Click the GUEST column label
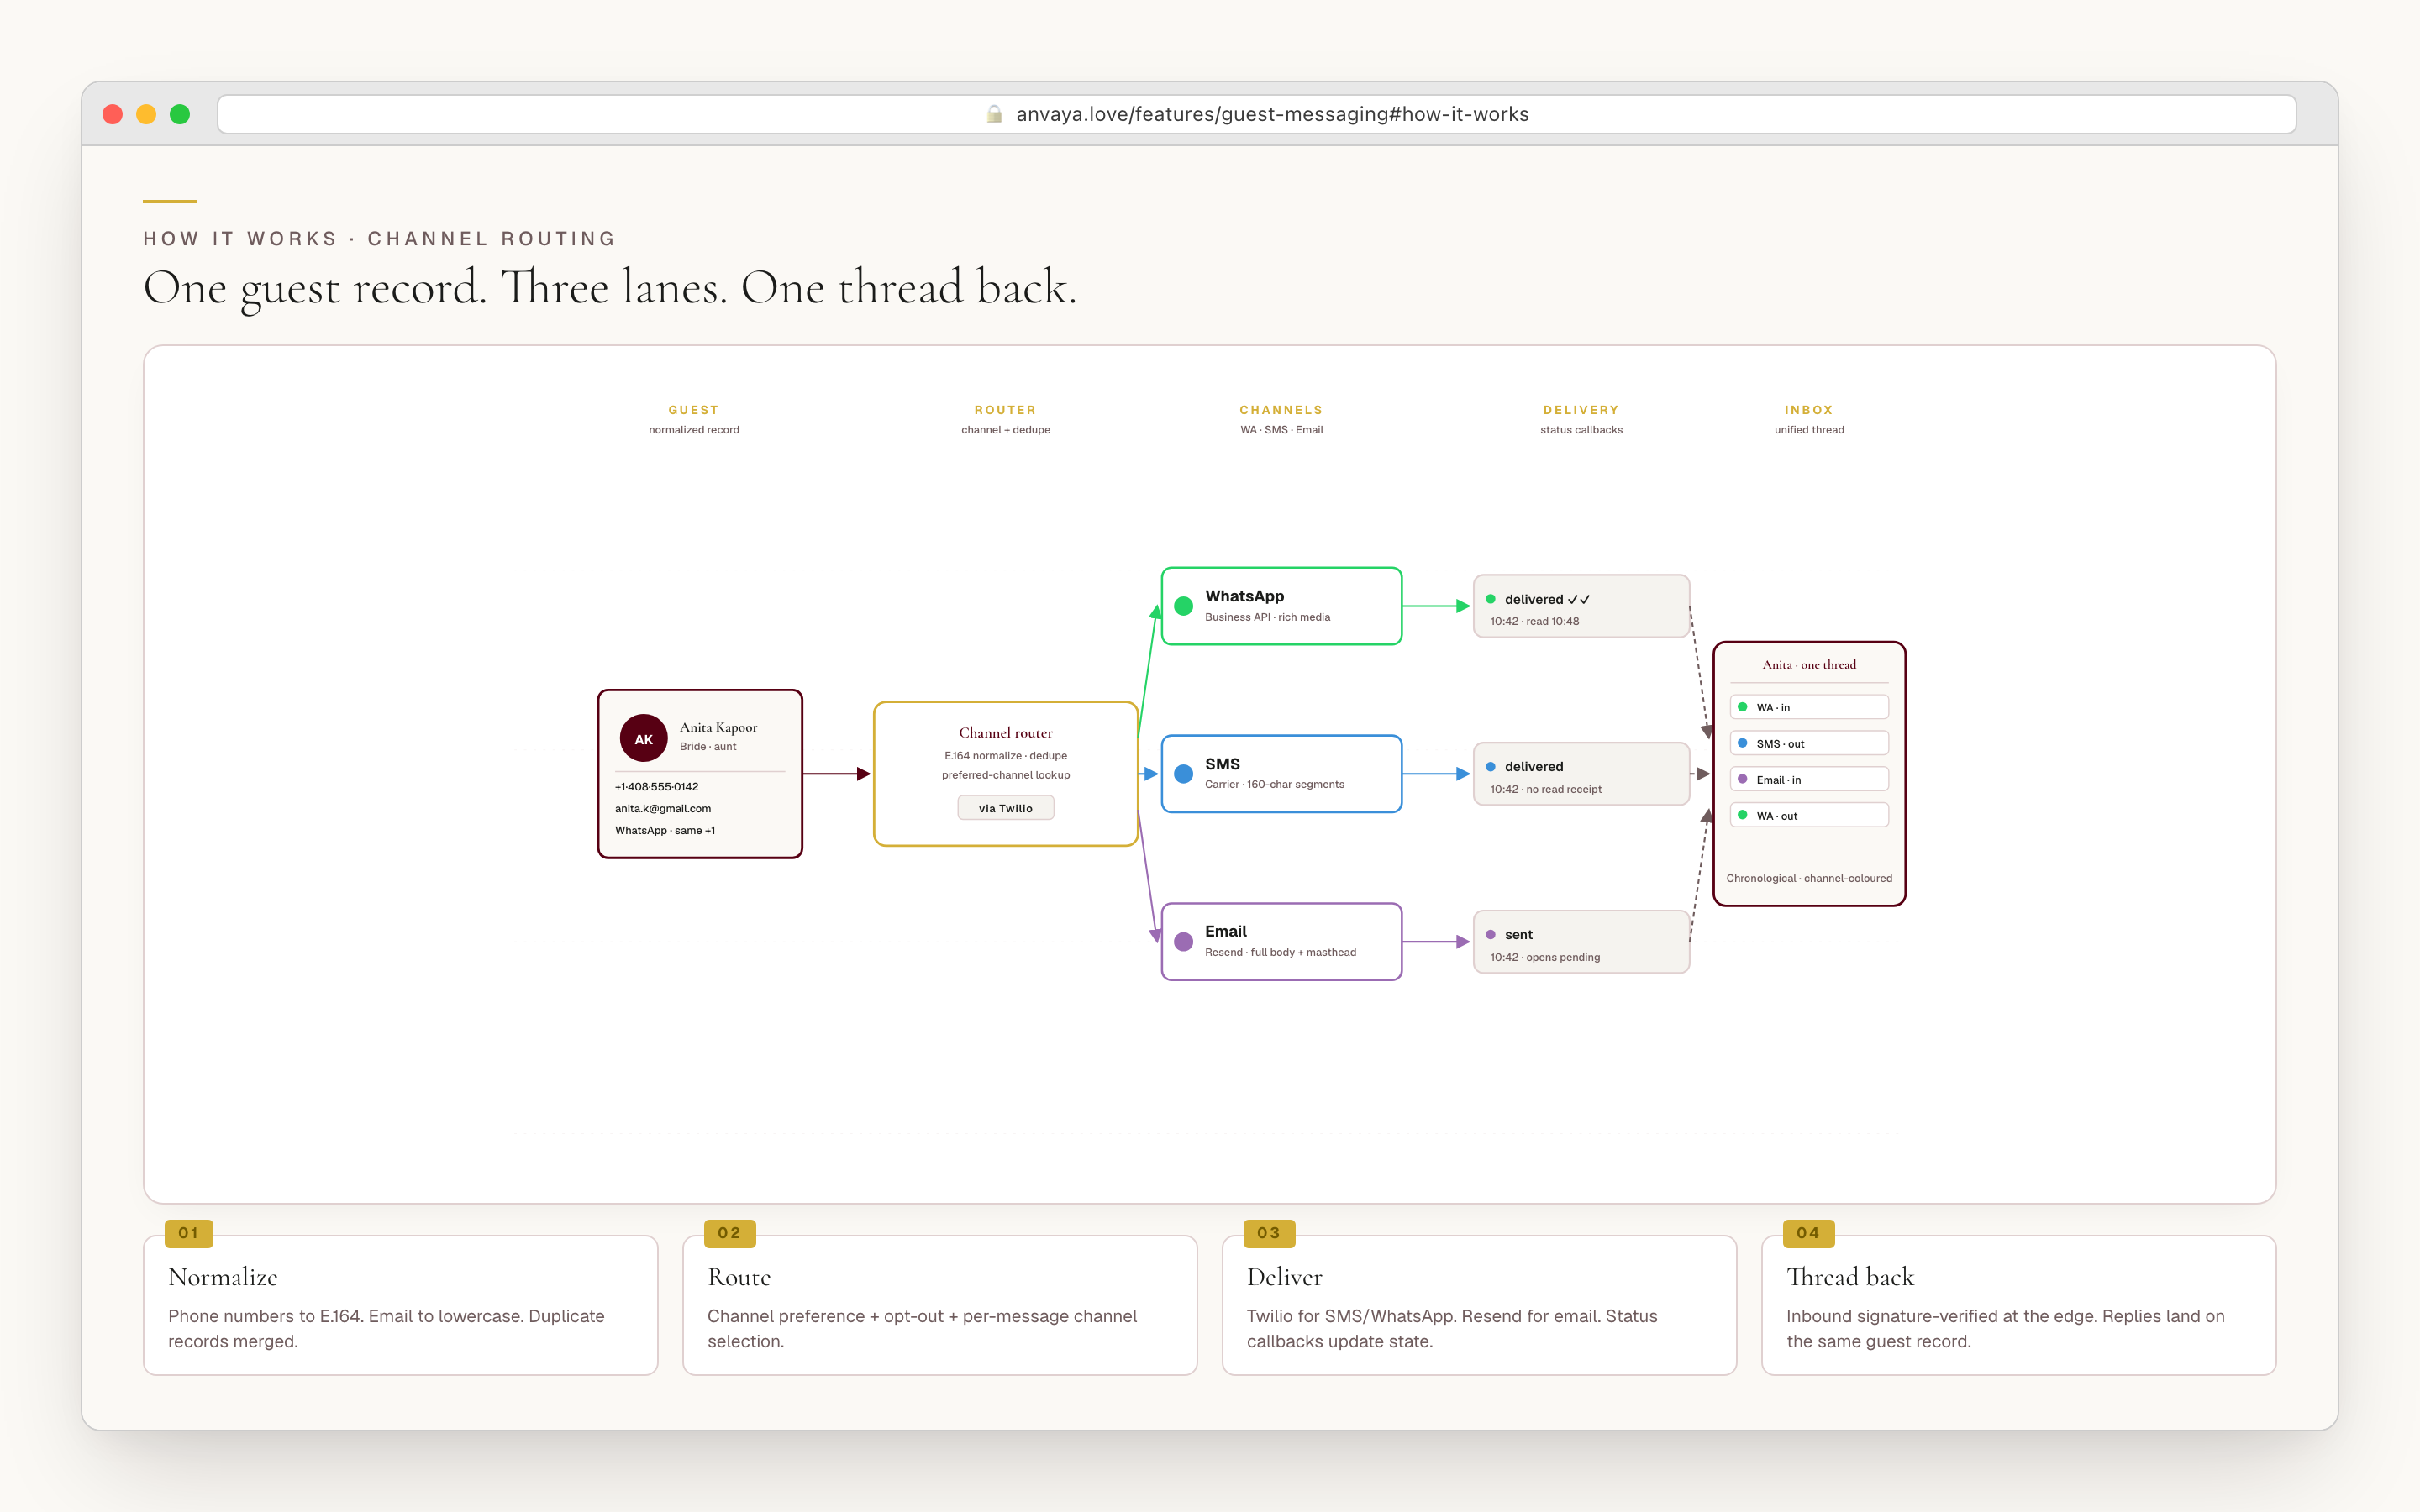Viewport: 2420px width, 1512px height. (693, 410)
